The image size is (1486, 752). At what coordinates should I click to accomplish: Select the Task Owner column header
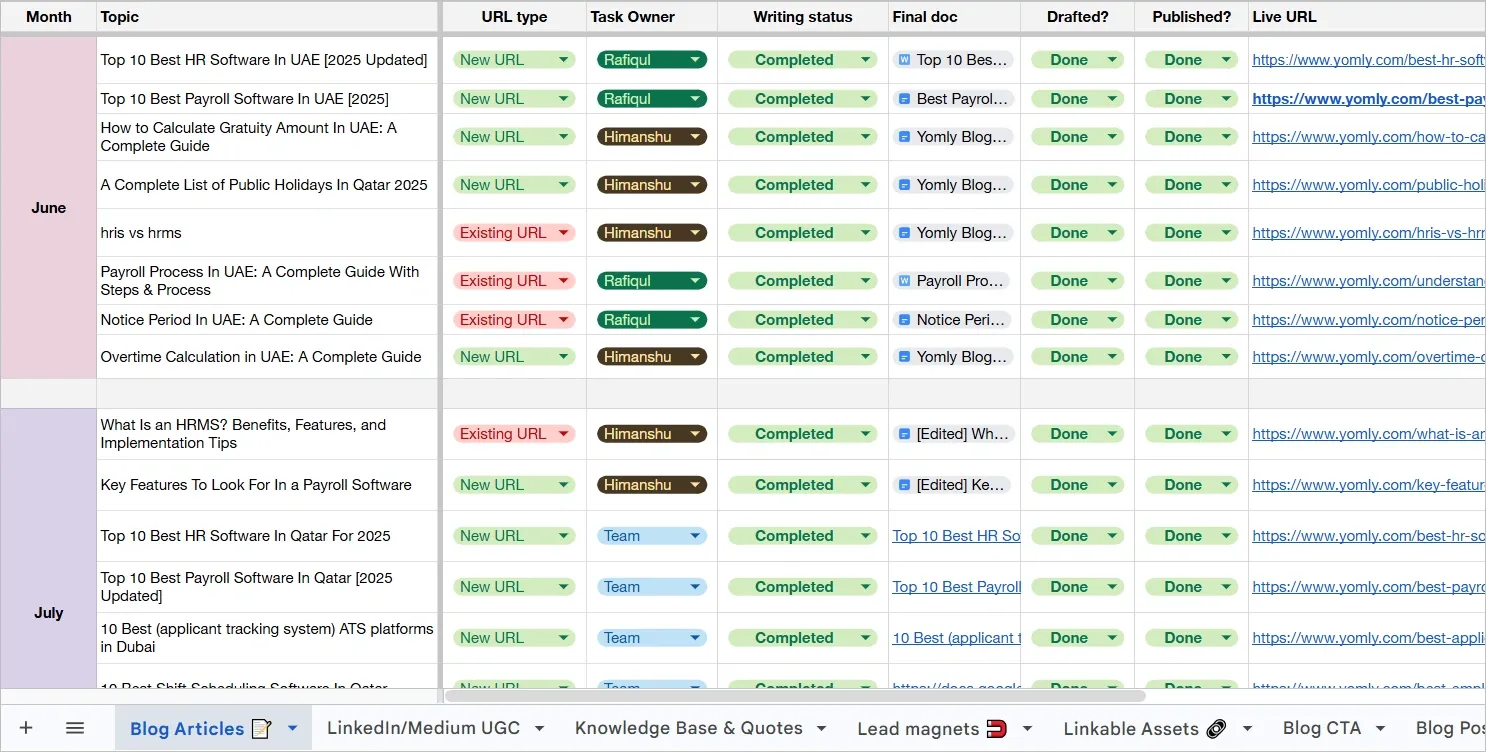click(x=652, y=17)
